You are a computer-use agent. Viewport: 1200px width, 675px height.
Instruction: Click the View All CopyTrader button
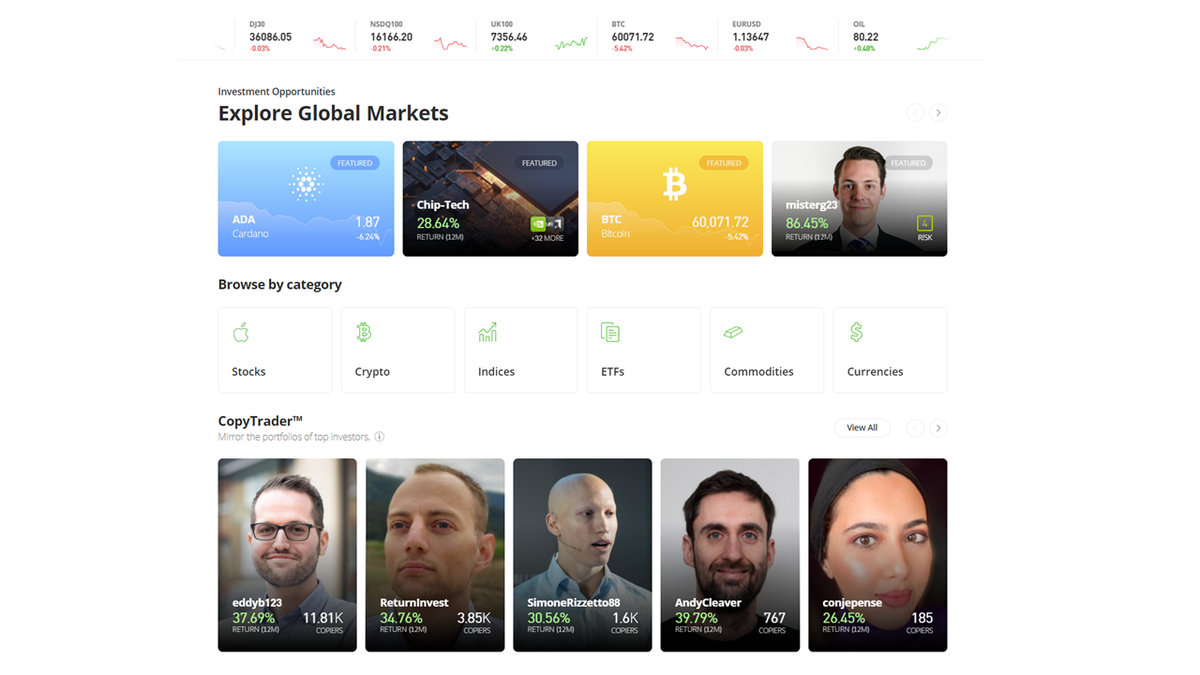point(862,427)
